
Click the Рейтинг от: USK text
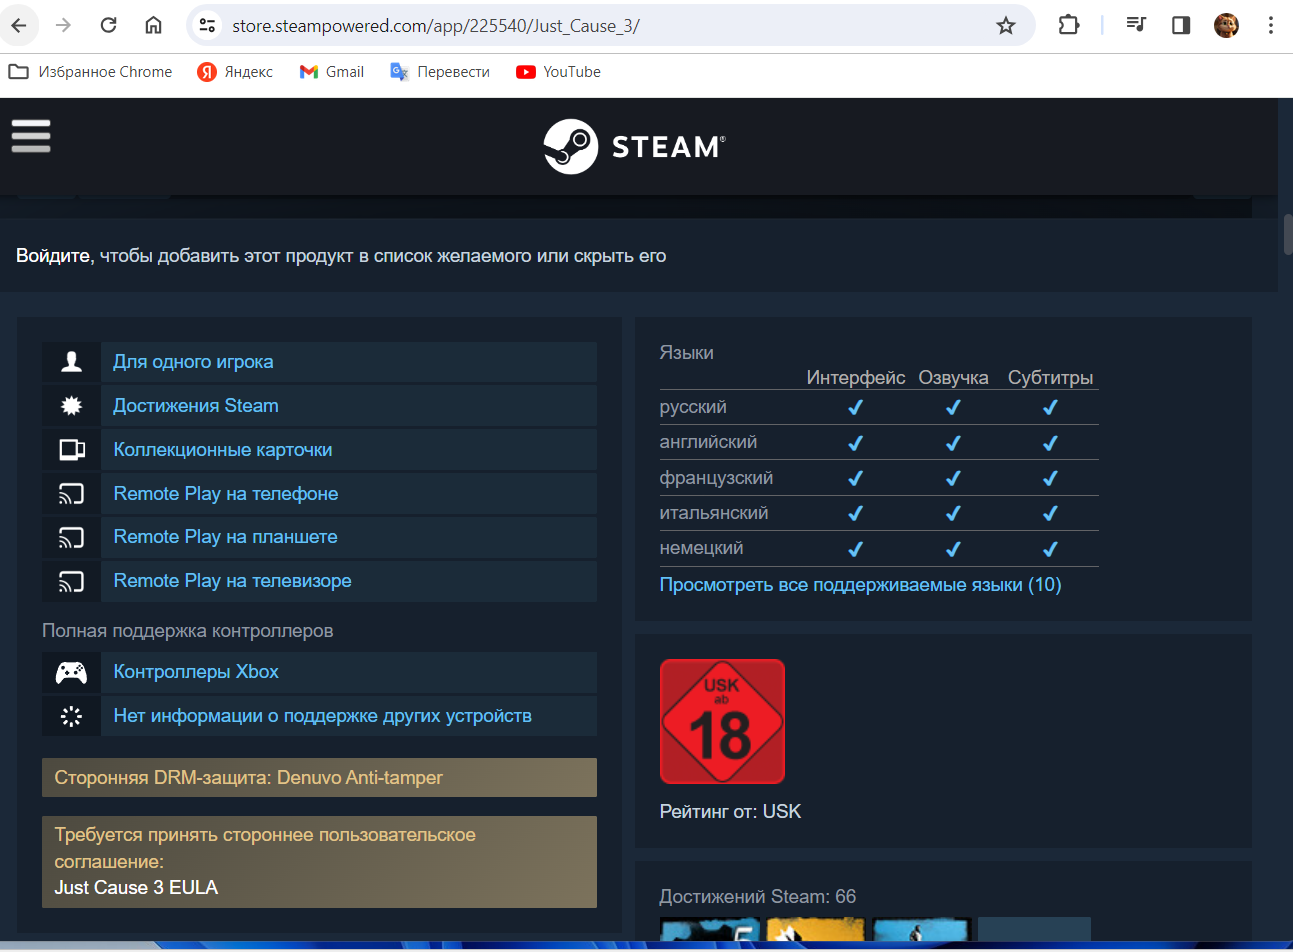point(730,812)
